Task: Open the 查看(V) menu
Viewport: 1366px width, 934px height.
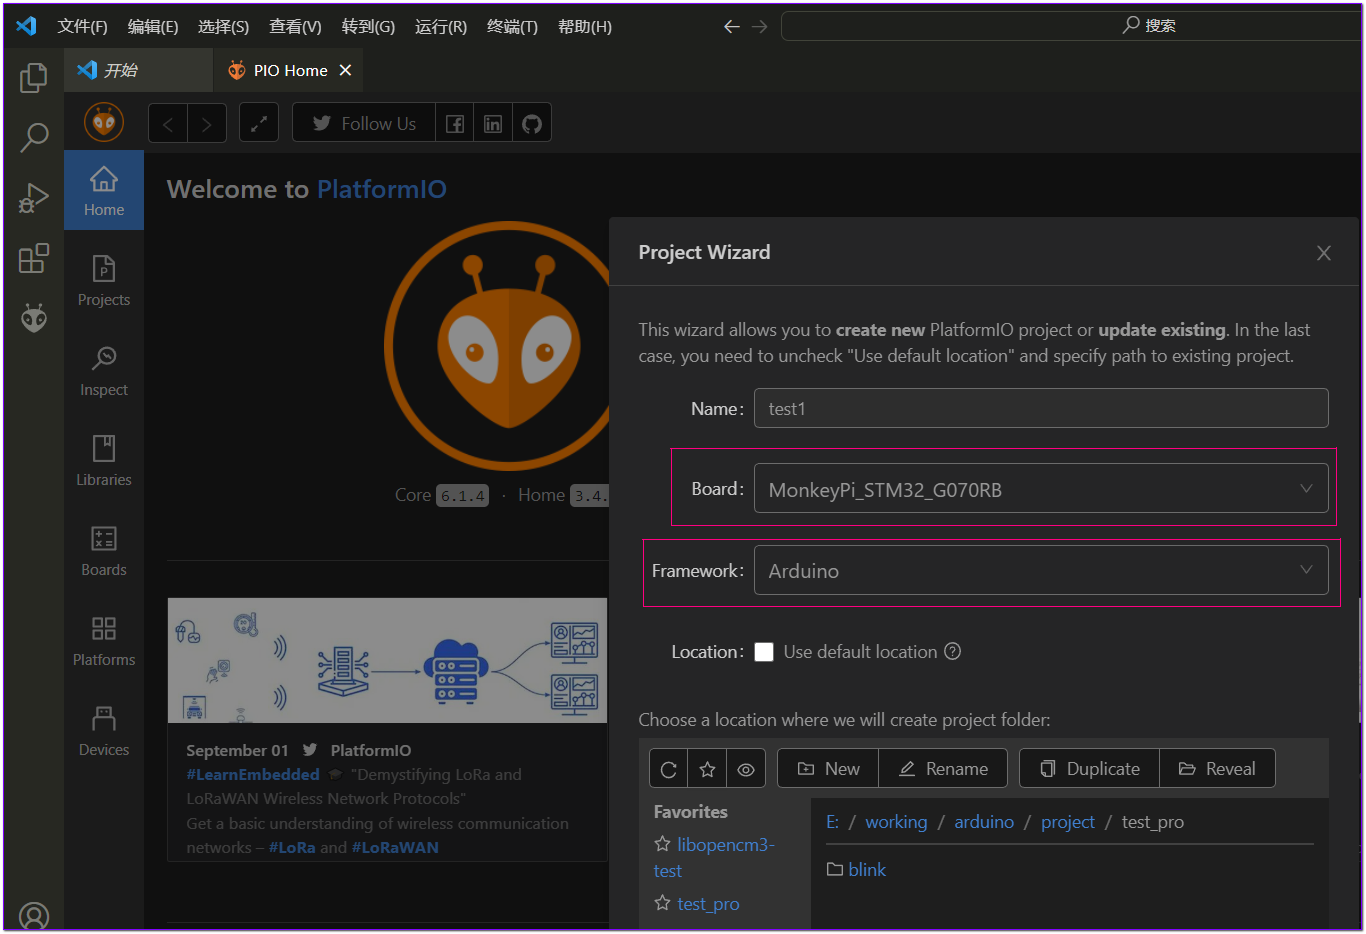Action: (295, 27)
